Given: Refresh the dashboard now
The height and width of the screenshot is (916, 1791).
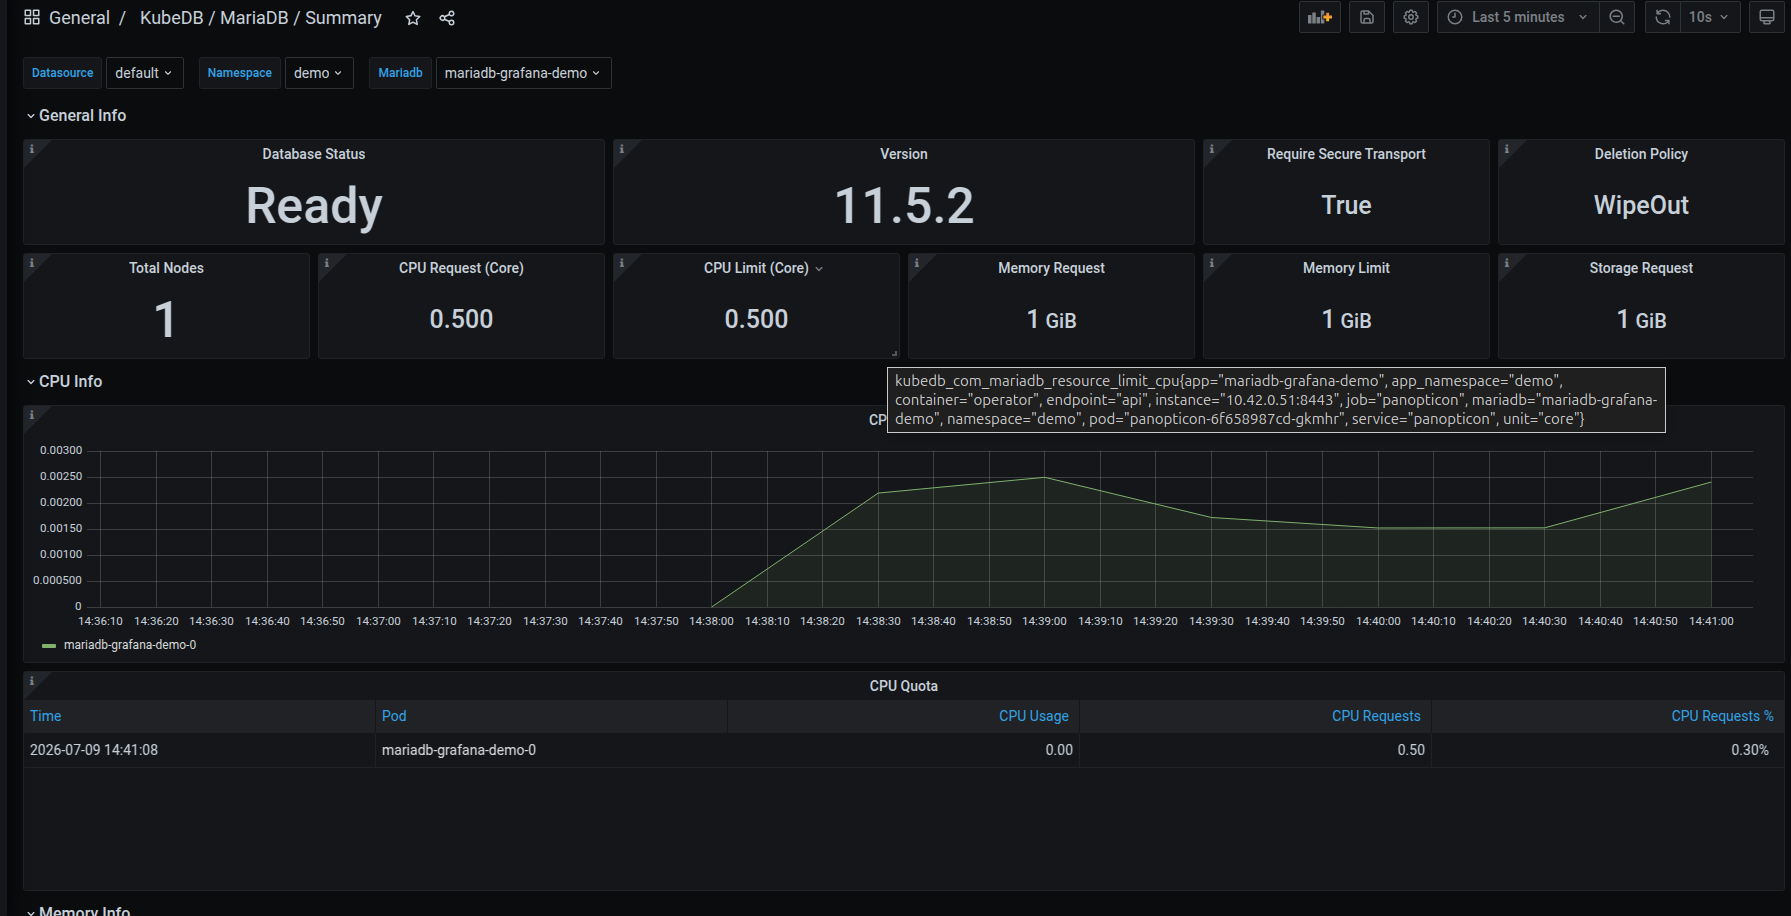Looking at the screenshot, I should click(x=1663, y=17).
